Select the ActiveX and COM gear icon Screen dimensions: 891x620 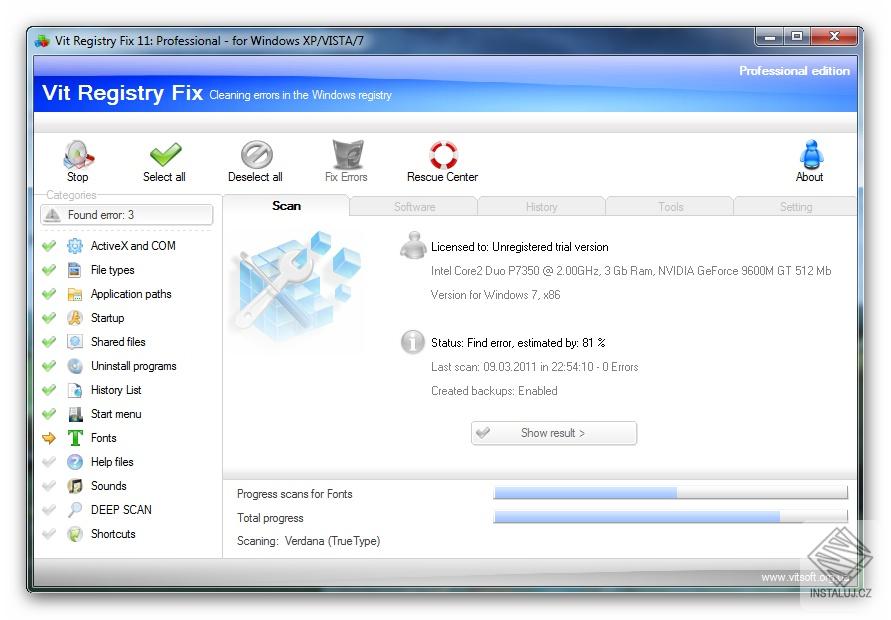74,246
